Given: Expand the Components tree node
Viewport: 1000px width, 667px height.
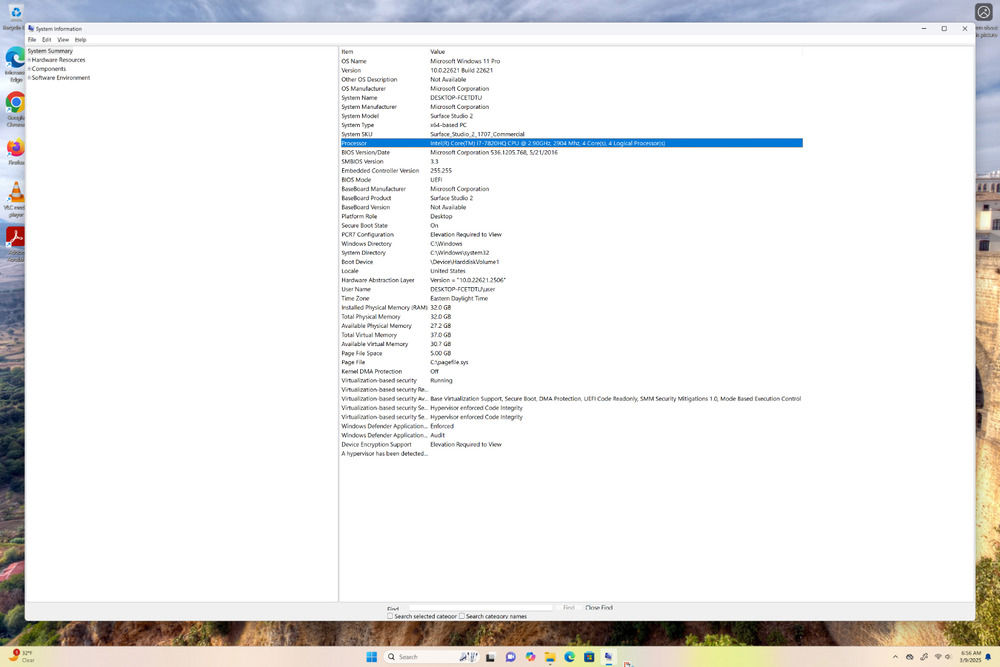Looking at the screenshot, I should (x=29, y=69).
